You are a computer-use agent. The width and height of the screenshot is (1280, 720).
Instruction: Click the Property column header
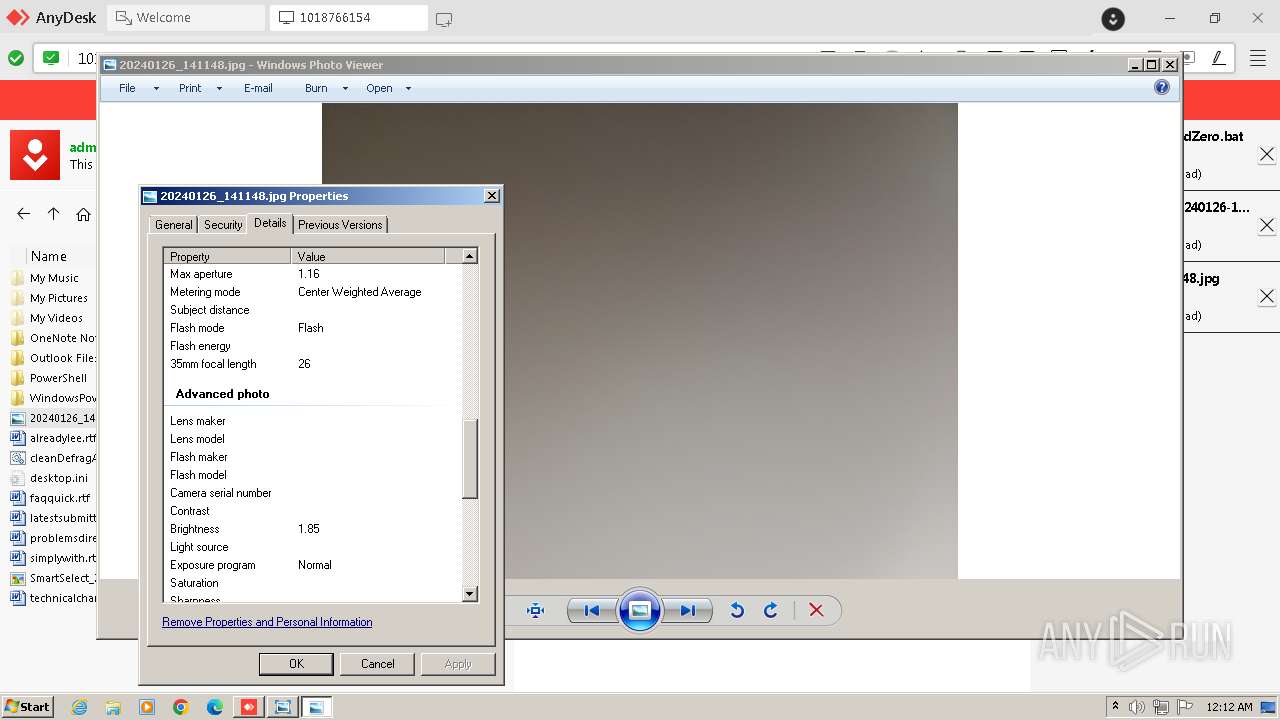tap(227, 257)
